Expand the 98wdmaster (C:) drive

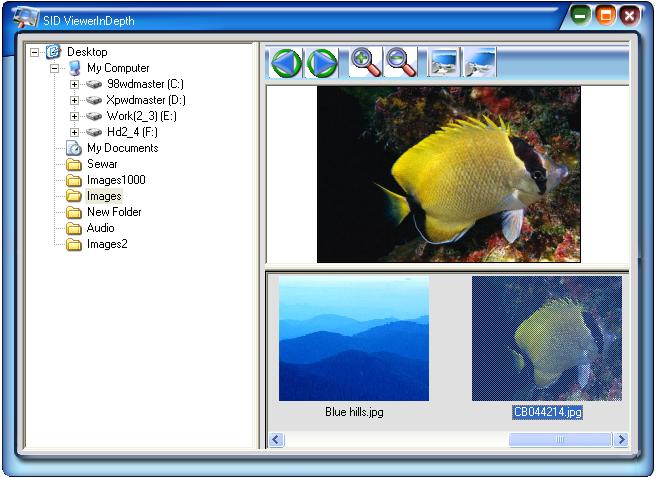tap(74, 84)
